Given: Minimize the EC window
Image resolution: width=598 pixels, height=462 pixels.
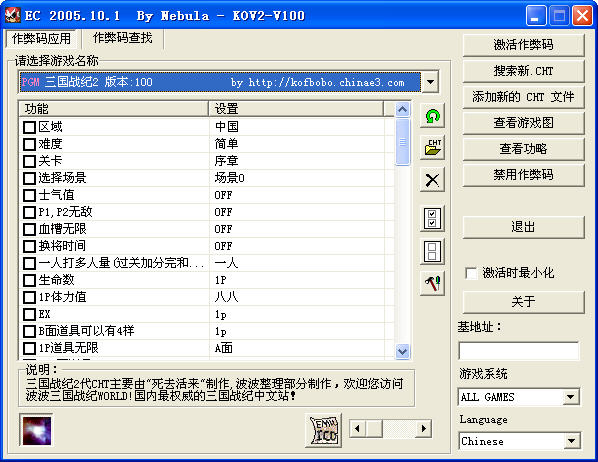Looking at the screenshot, I should [535, 16].
